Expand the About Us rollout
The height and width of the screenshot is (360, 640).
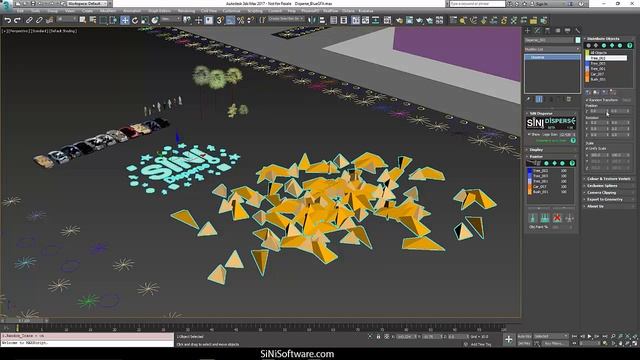(x=609, y=207)
